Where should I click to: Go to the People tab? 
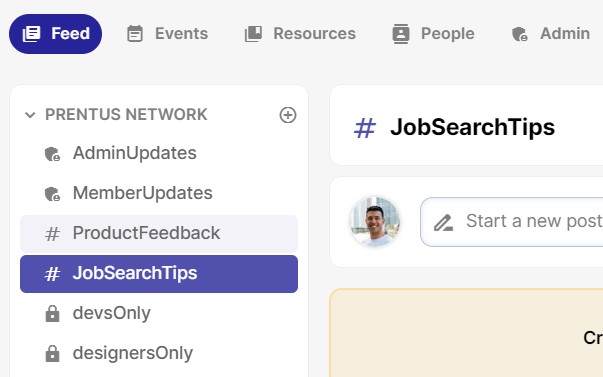433,34
